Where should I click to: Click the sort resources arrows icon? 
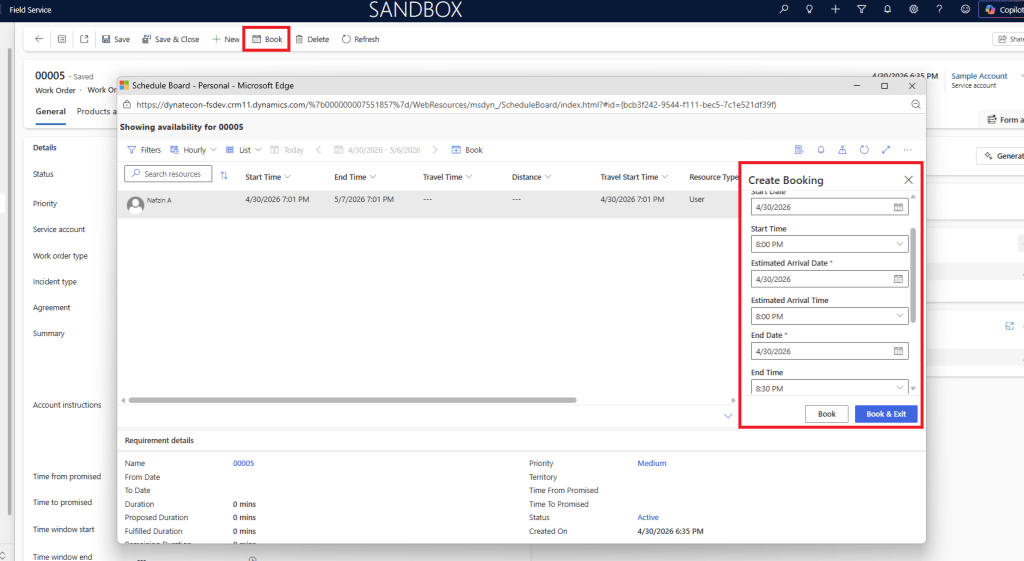coord(224,175)
